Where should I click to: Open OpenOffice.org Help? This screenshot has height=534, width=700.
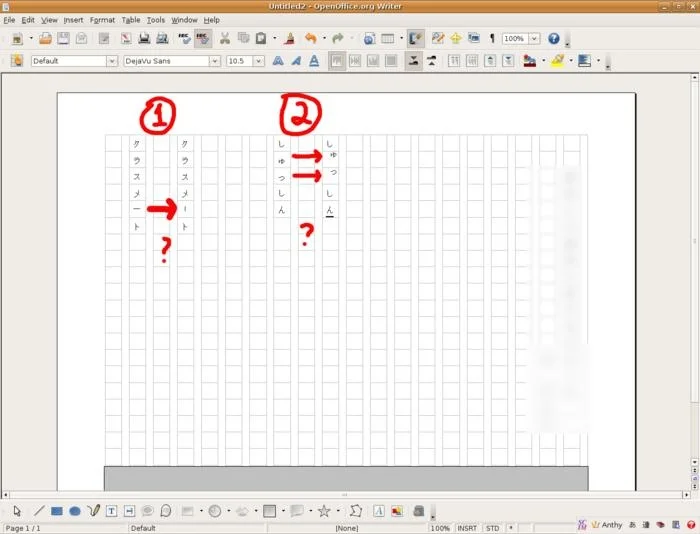554,39
